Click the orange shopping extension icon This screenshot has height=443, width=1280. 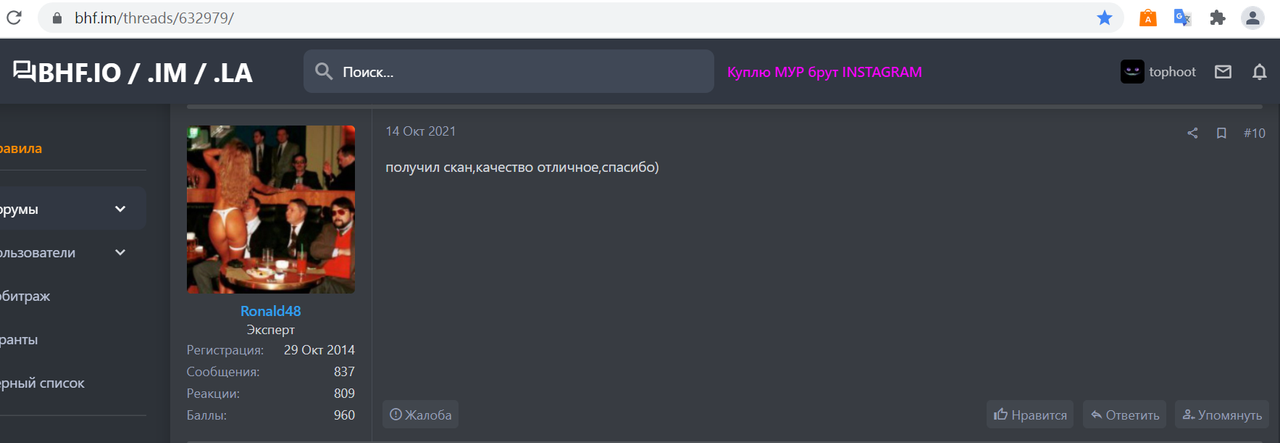click(1148, 17)
